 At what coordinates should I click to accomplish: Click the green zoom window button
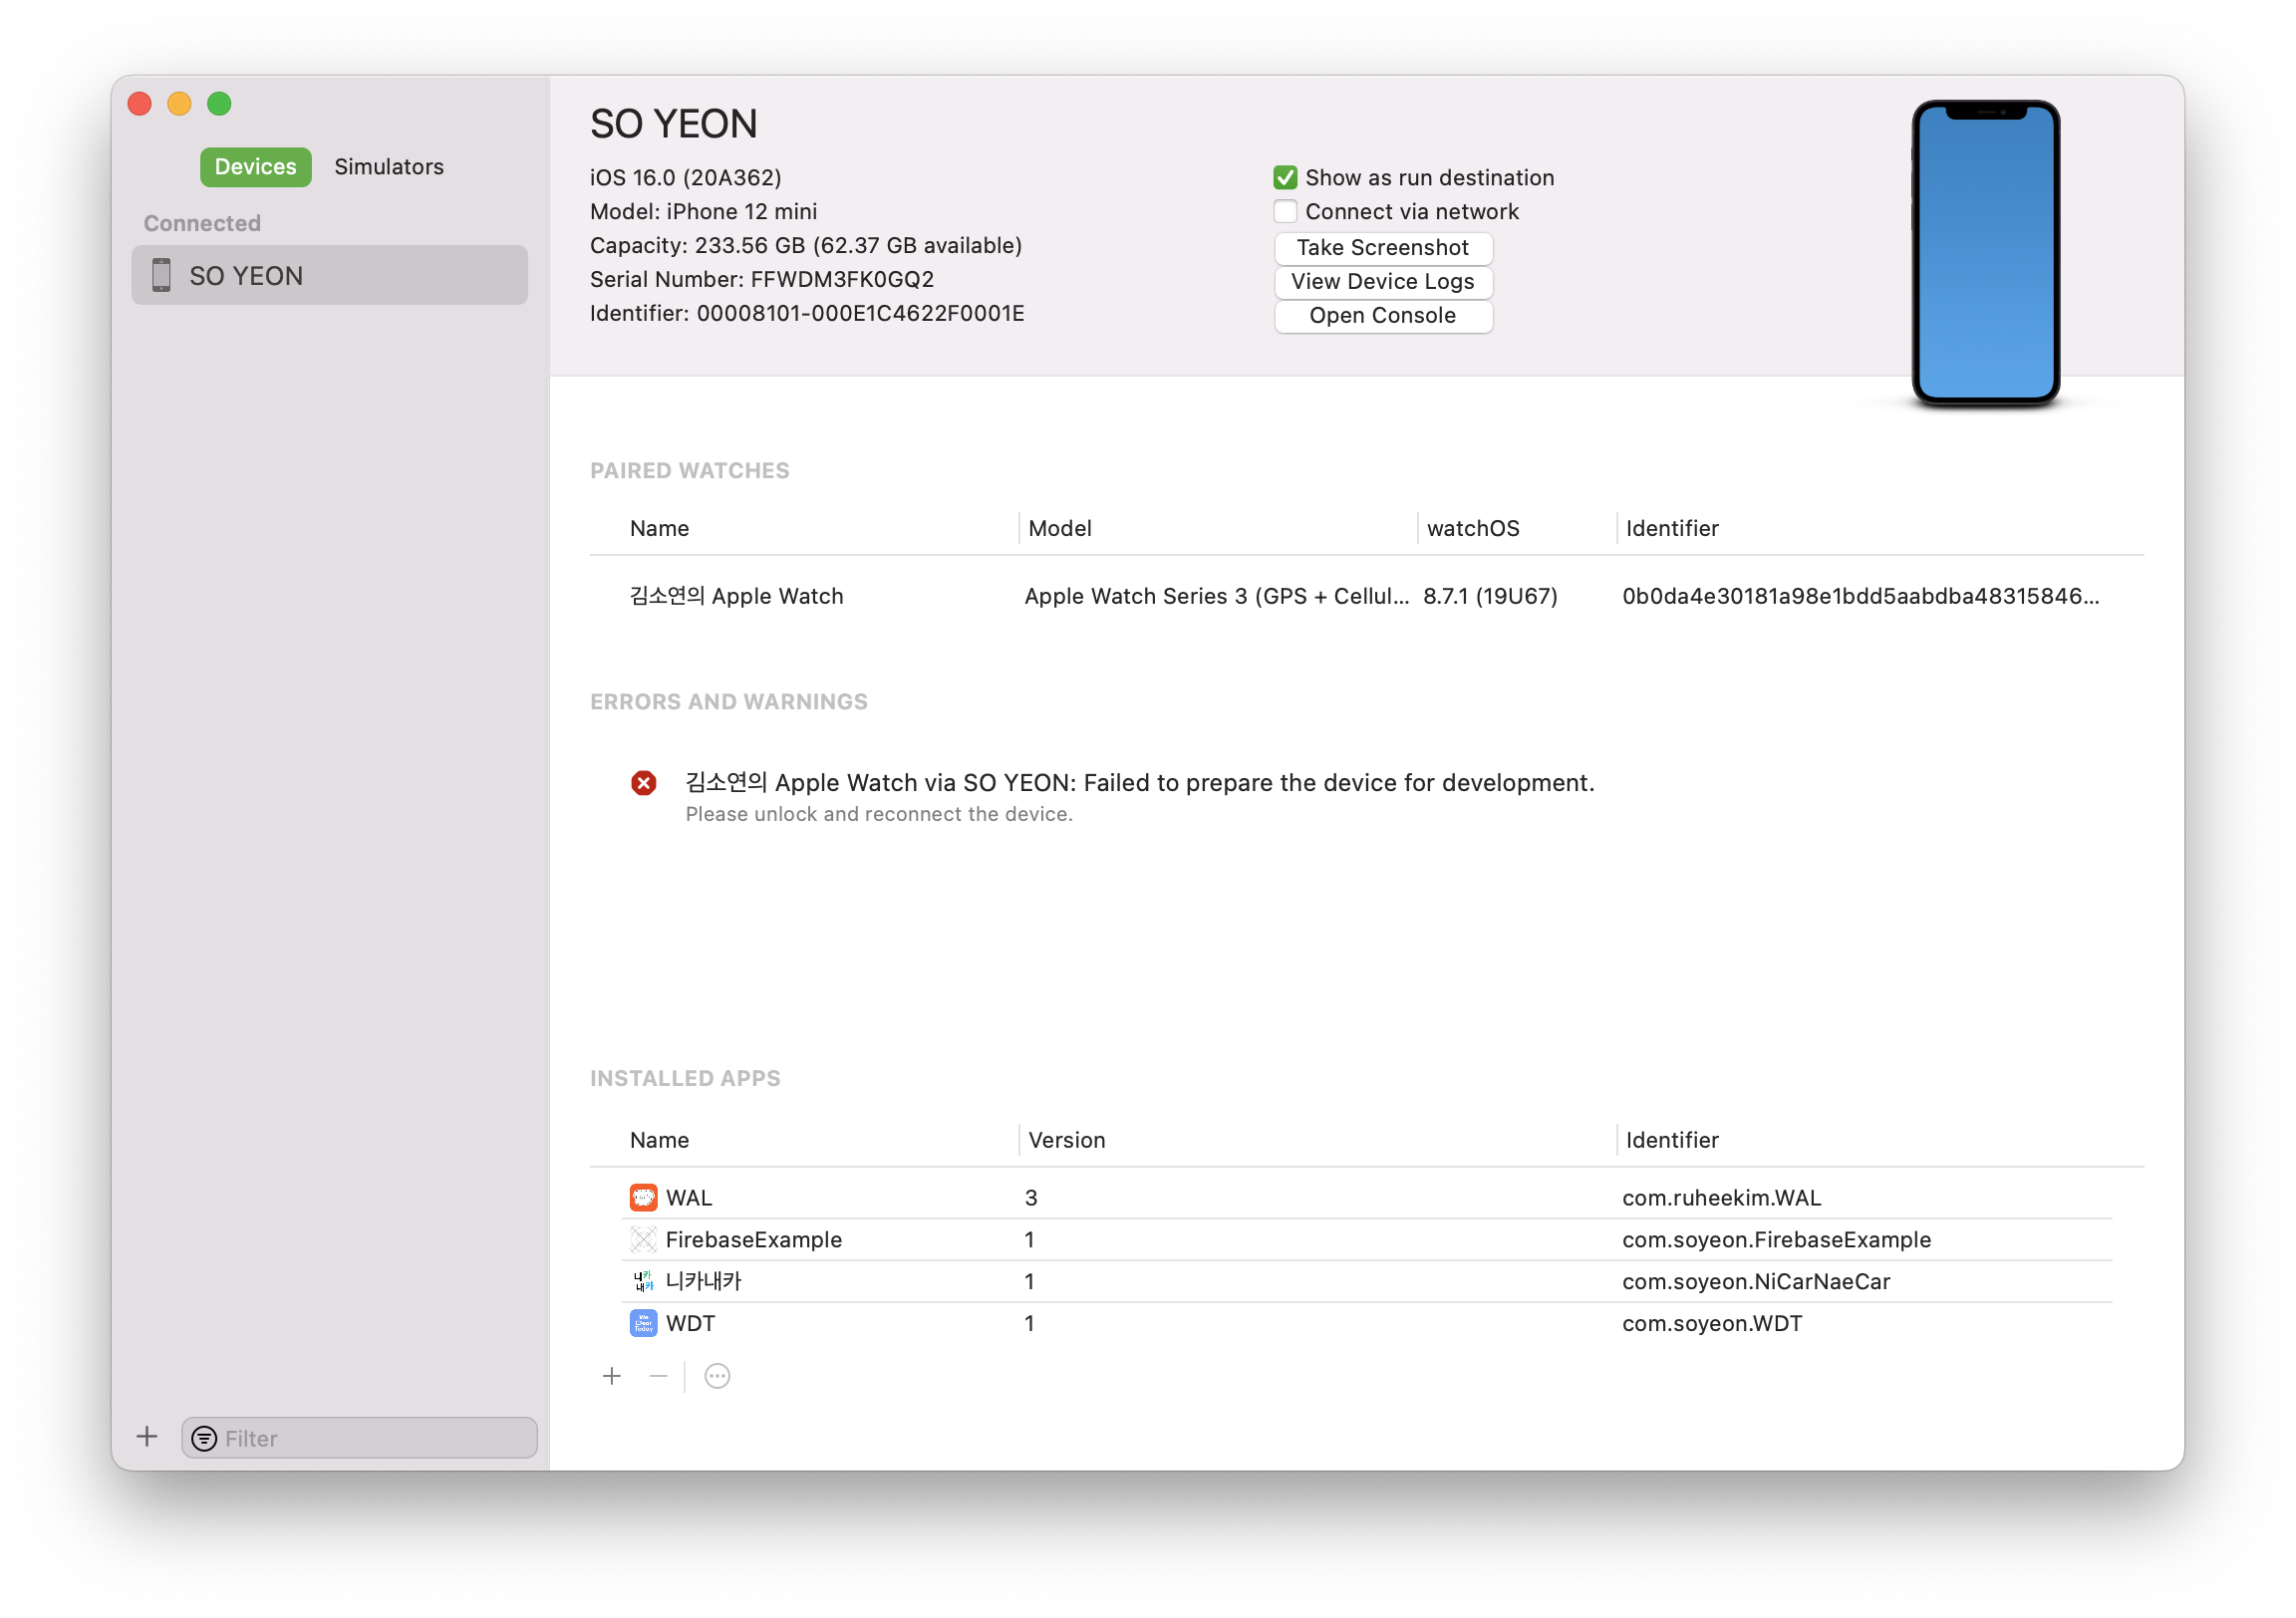(x=219, y=103)
